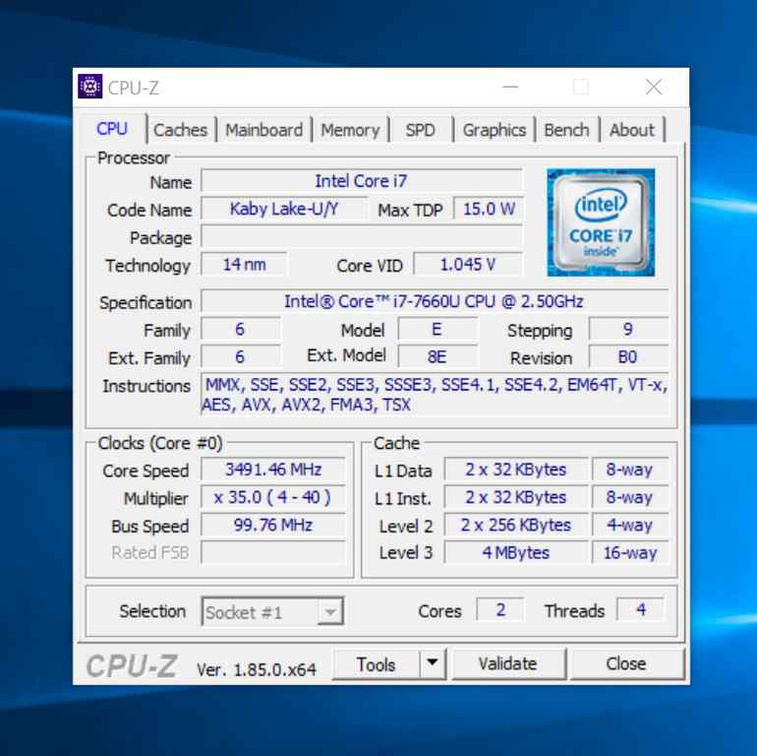Click the Stepping value '9'
The image size is (757, 756).
point(628,330)
